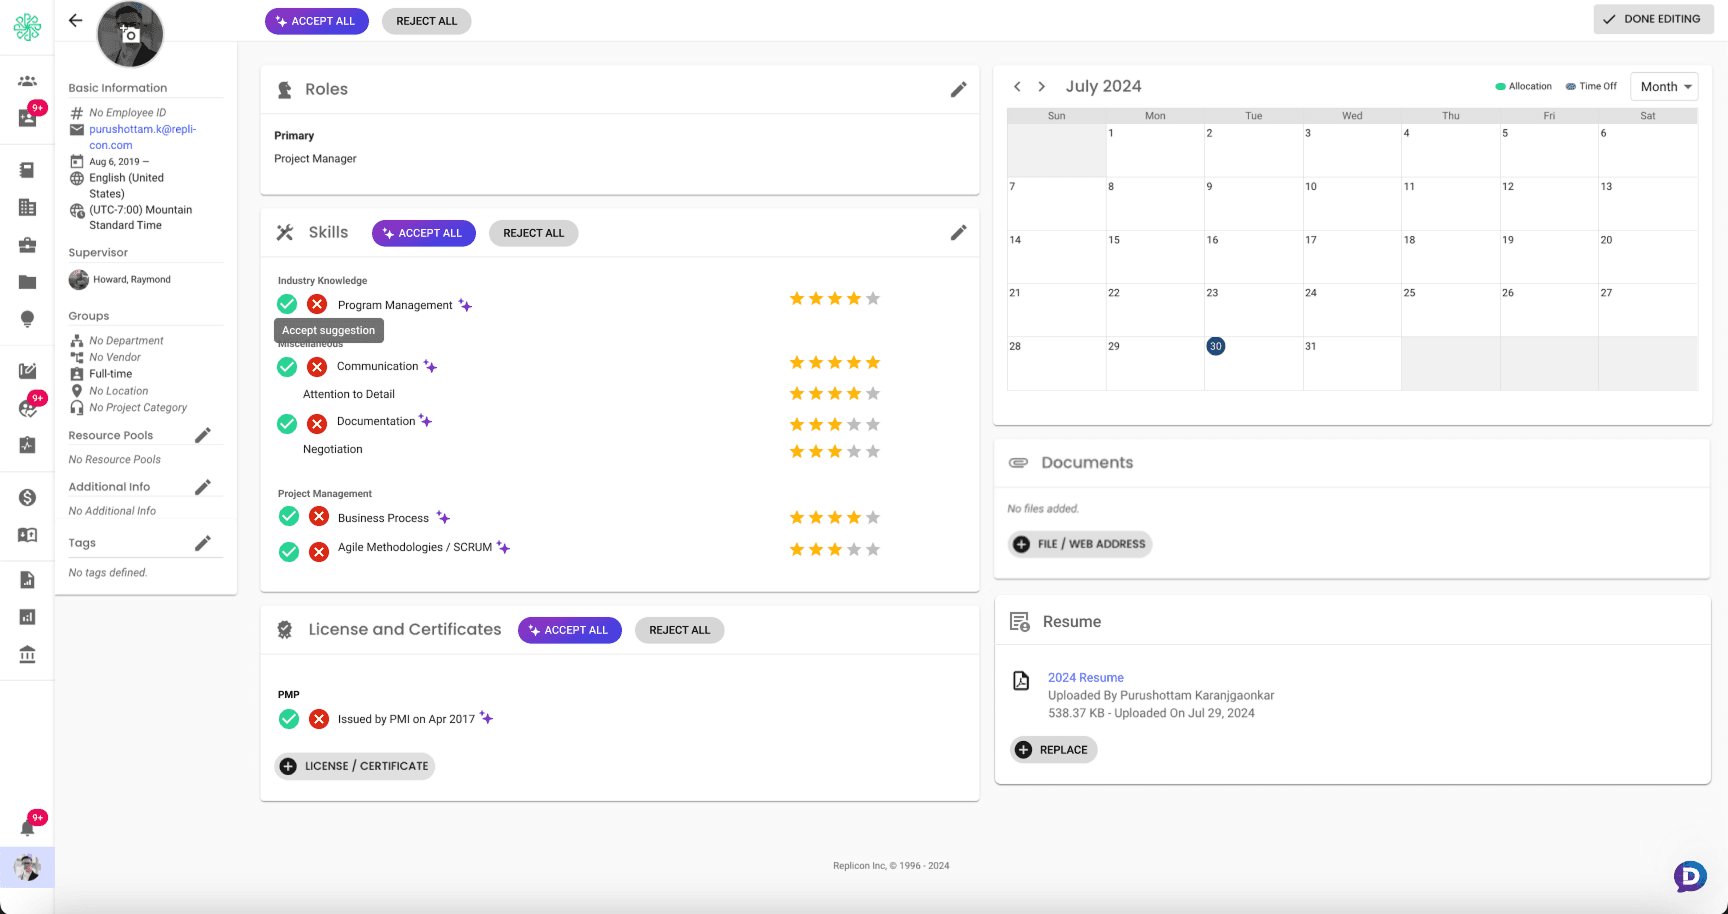Image resolution: width=1728 pixels, height=914 pixels.
Task: Open the Month view dropdown
Action: click(x=1664, y=87)
